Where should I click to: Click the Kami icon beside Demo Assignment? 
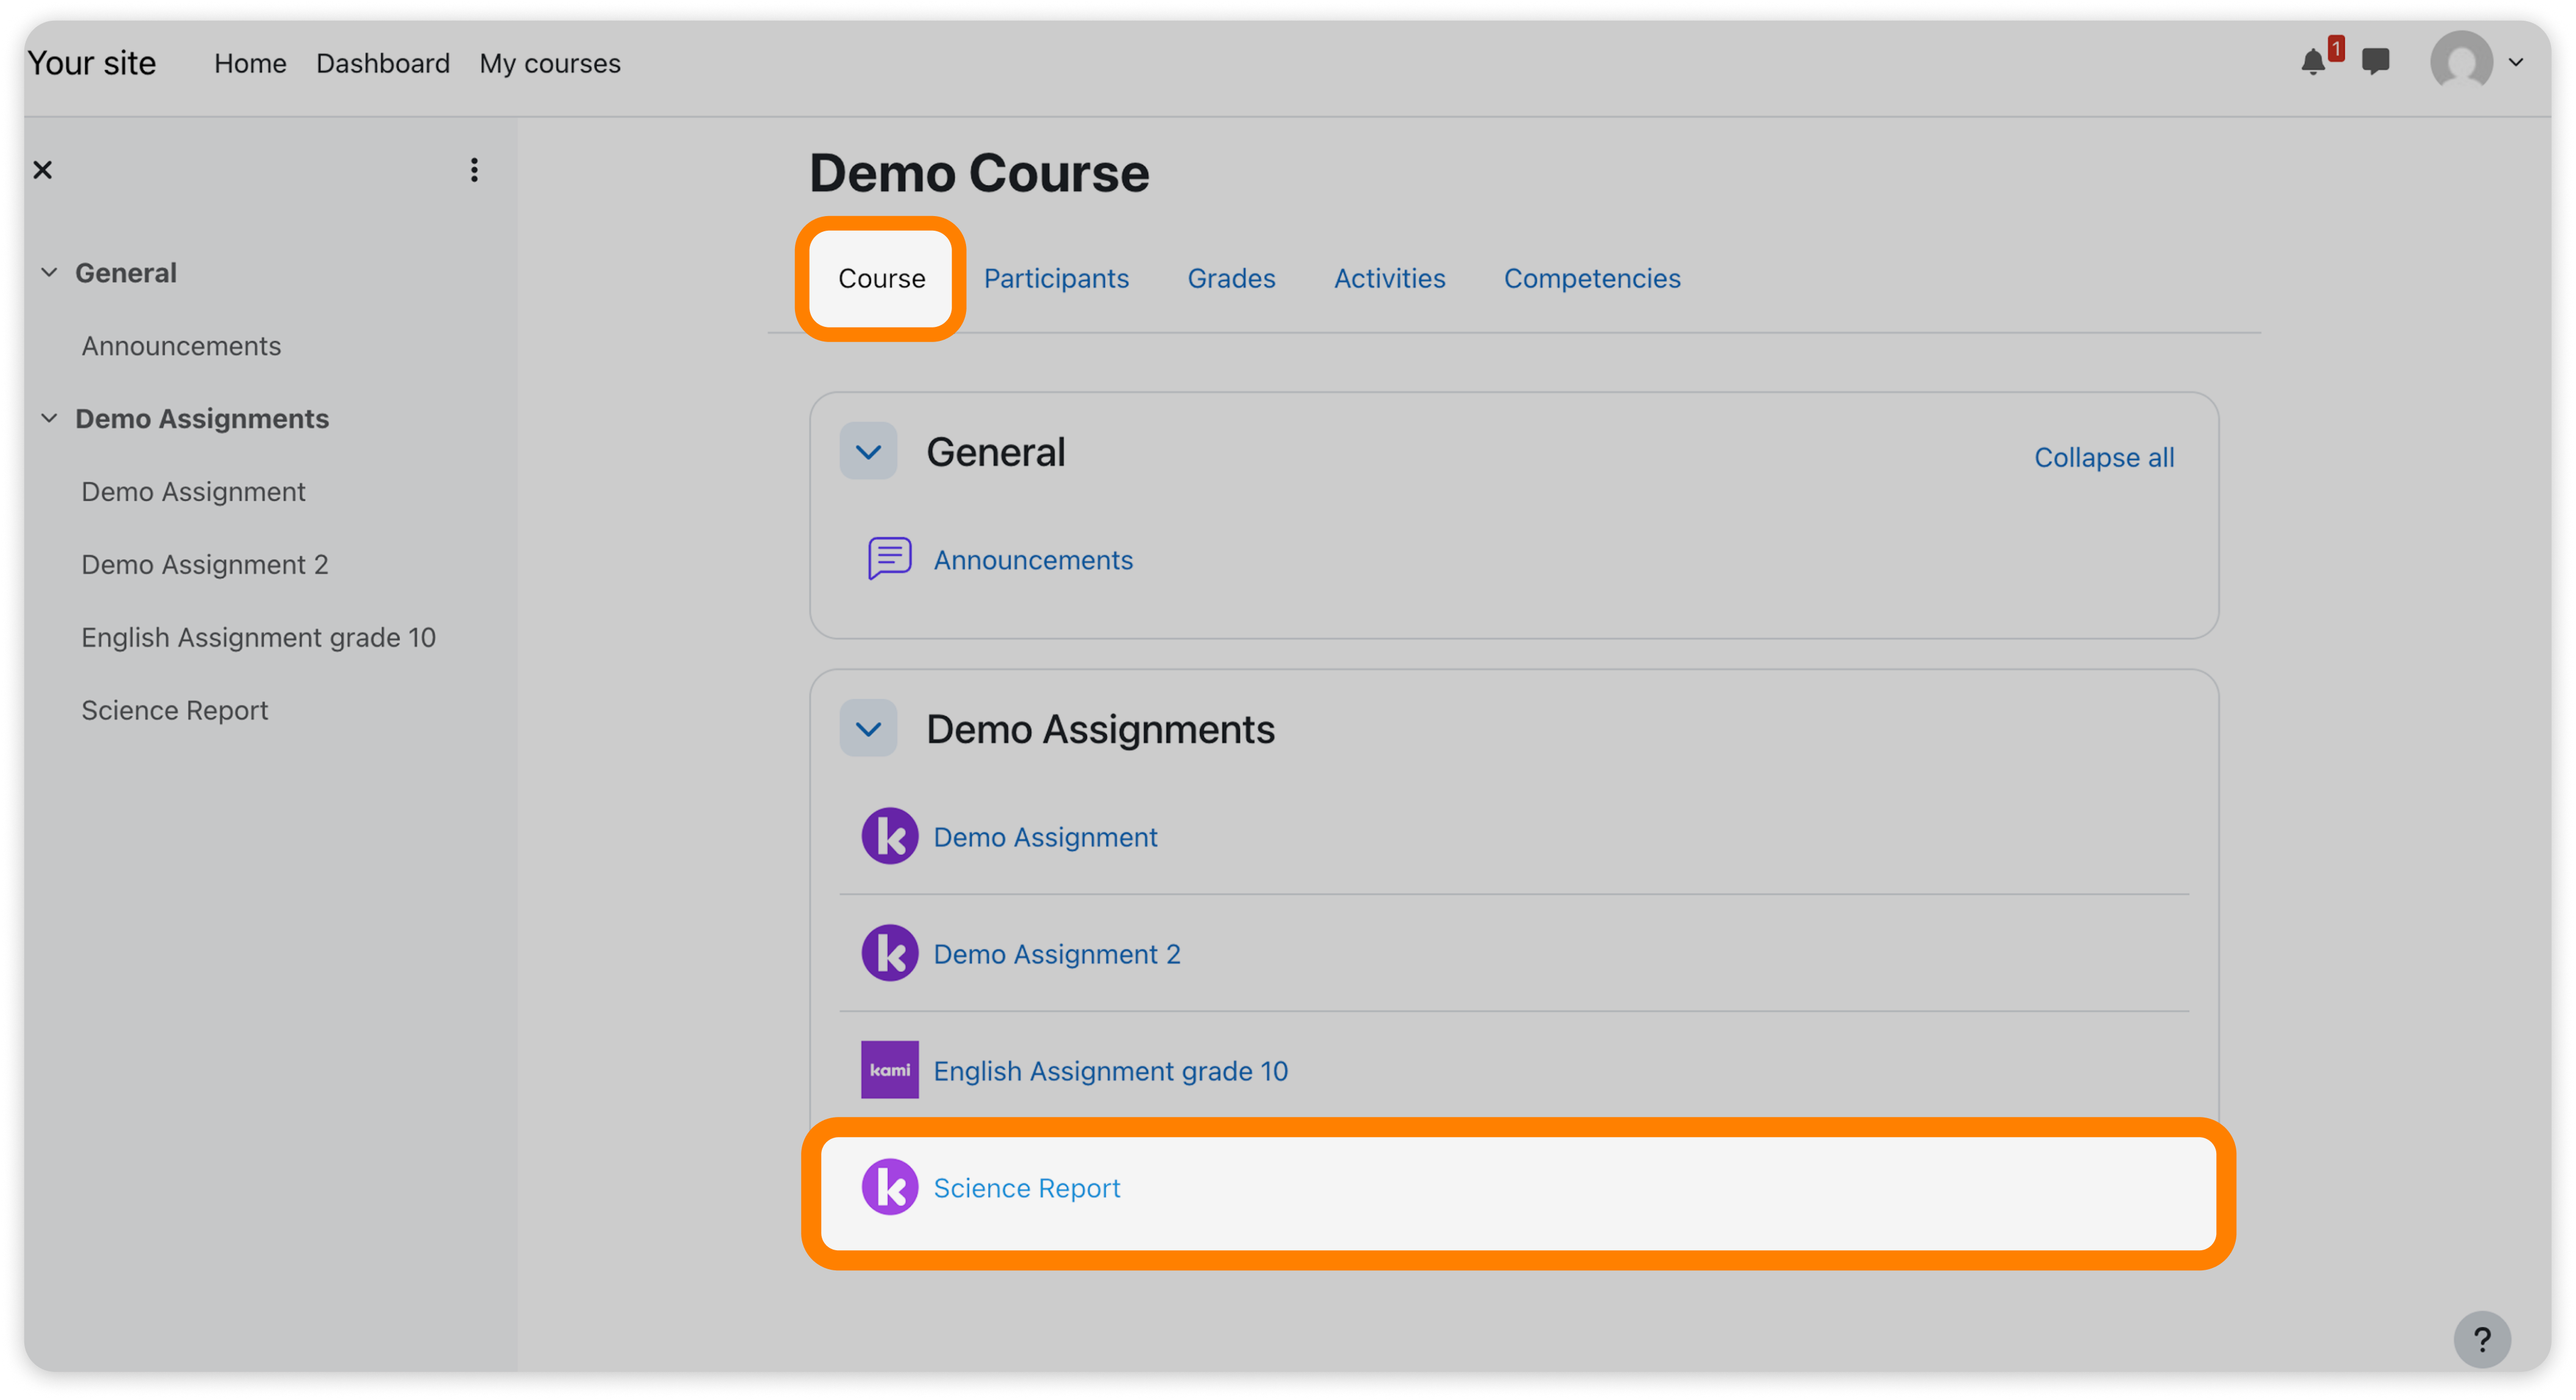pos(889,836)
